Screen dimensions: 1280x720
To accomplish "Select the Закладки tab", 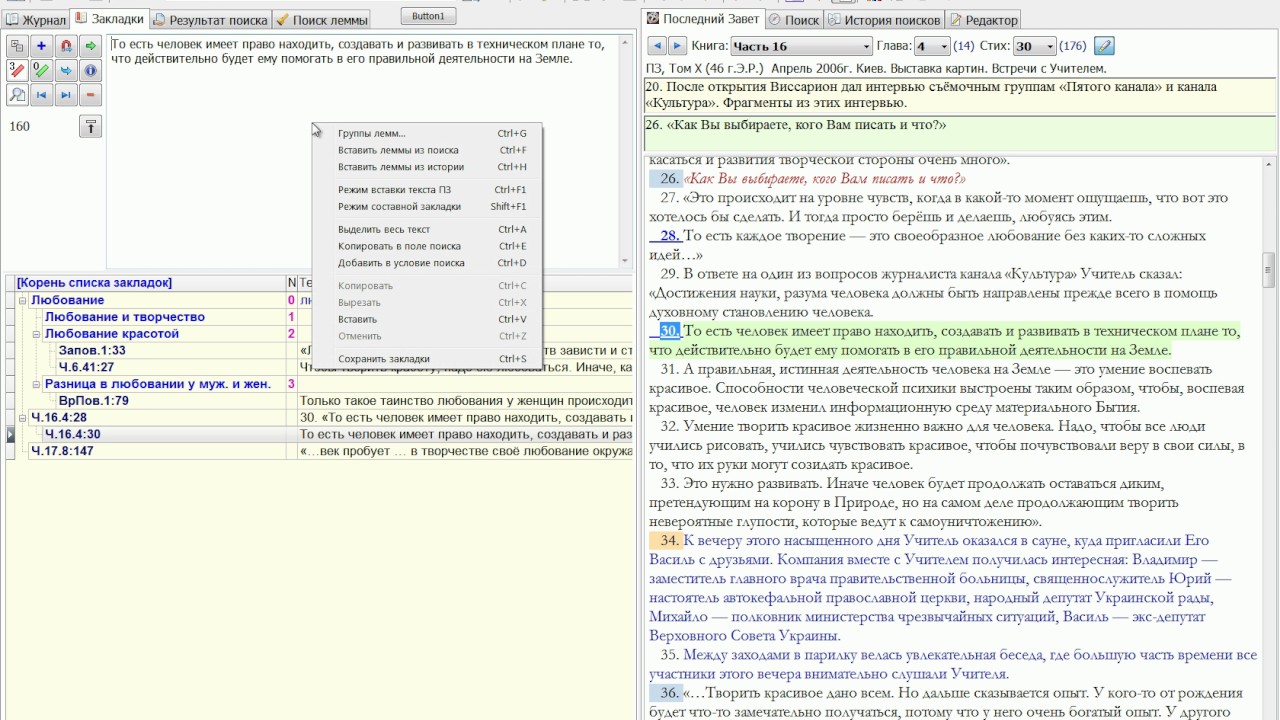I will (x=109, y=19).
